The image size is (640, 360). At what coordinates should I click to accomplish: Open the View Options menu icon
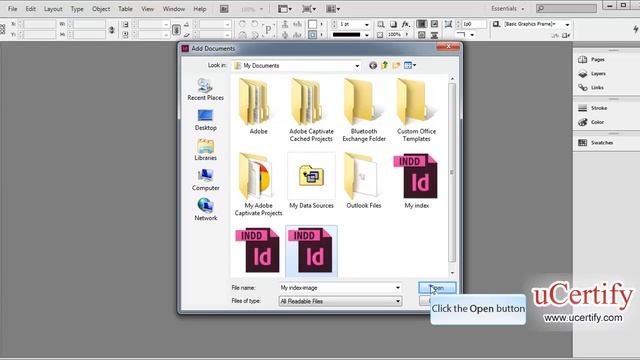click(284, 9)
